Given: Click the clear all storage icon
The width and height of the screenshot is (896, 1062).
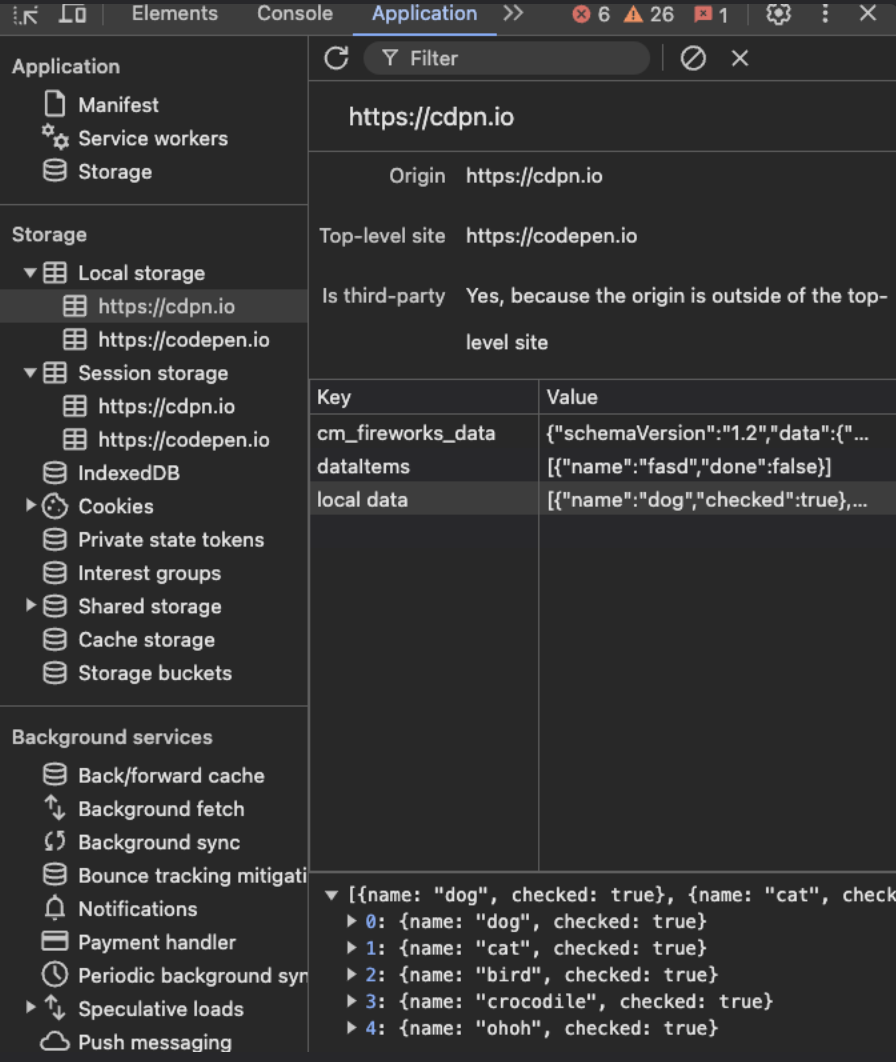Looking at the screenshot, I should pos(693,59).
